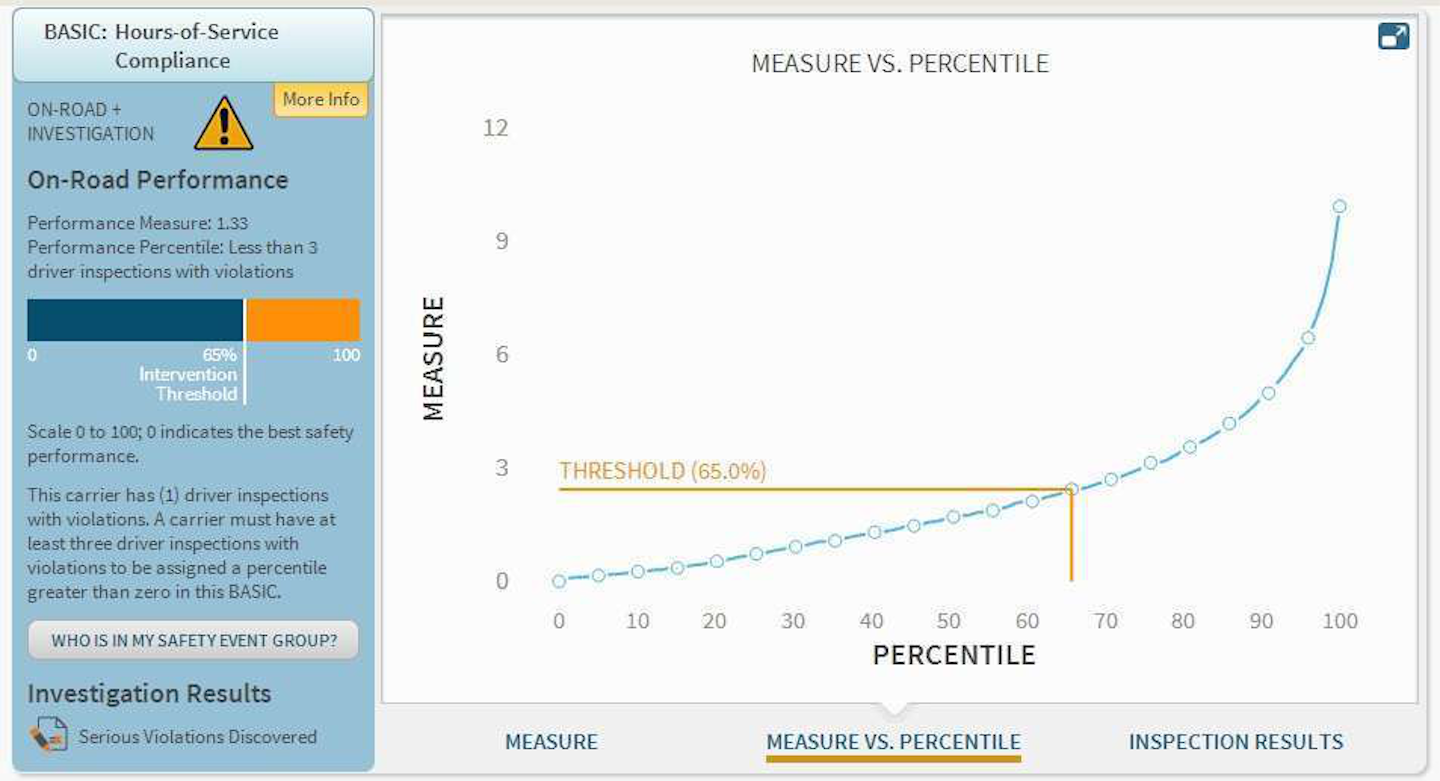Open the More Info button

point(320,99)
